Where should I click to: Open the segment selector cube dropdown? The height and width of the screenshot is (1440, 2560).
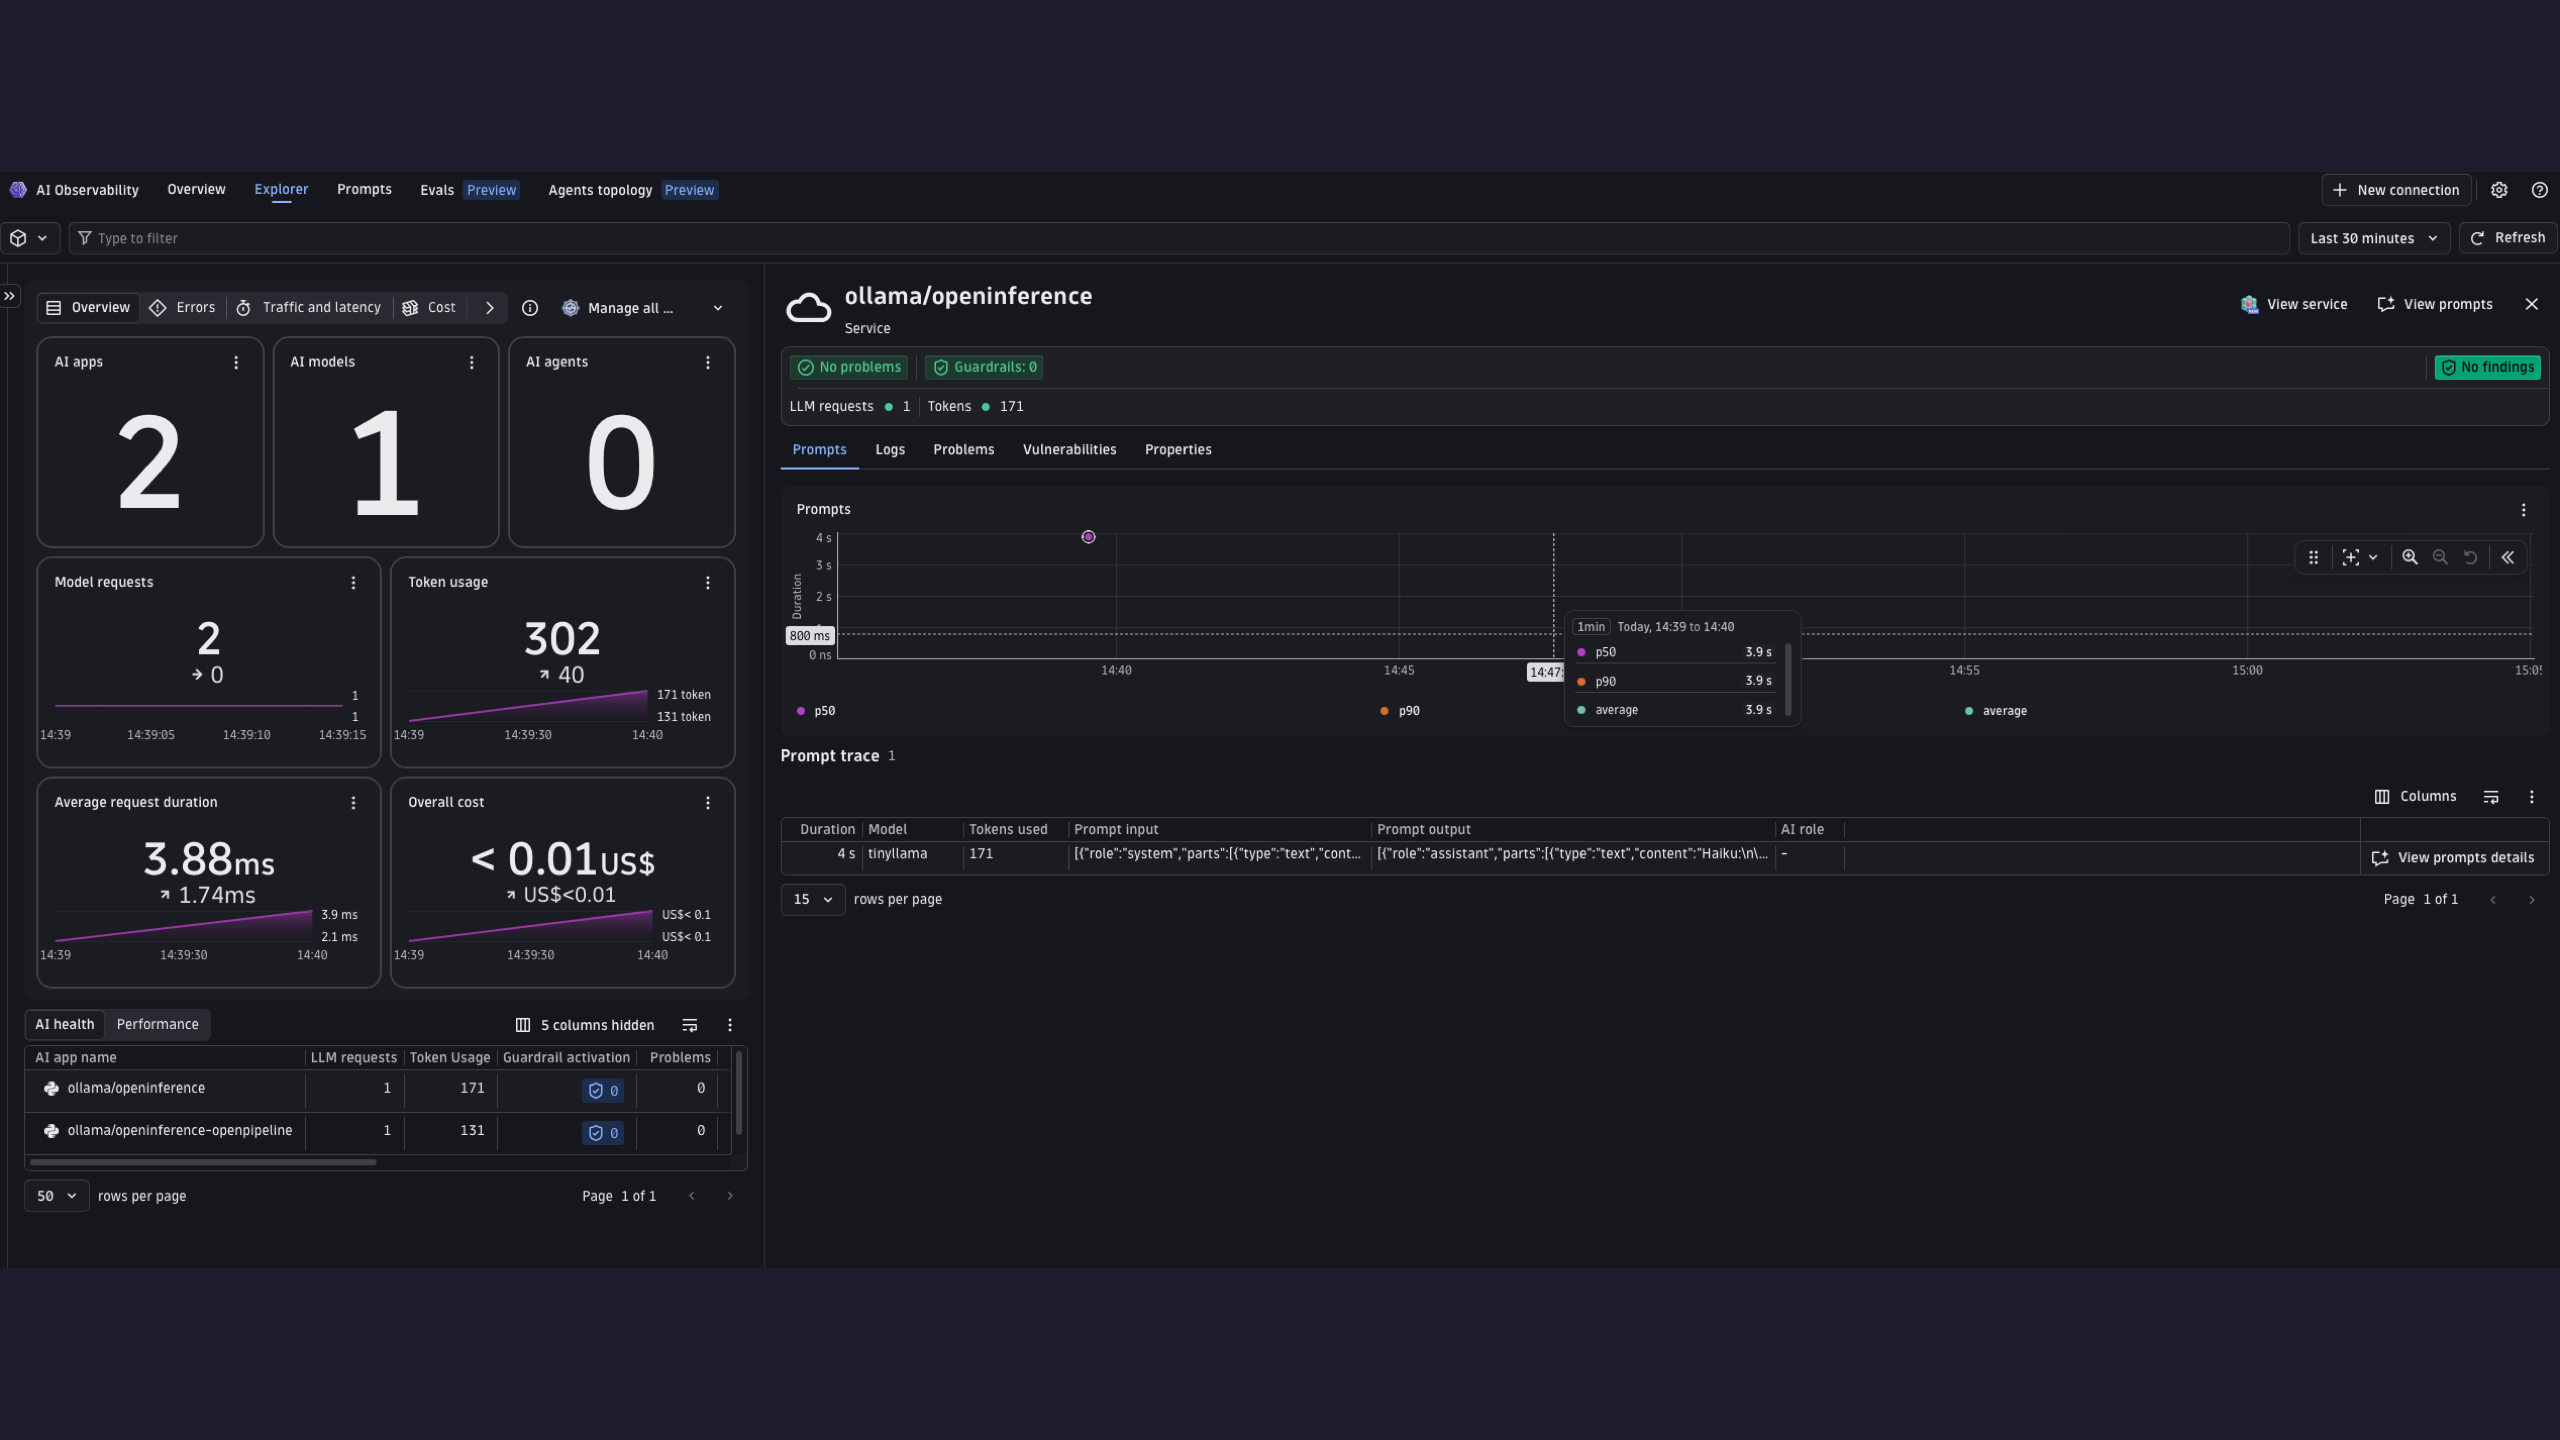[x=29, y=238]
